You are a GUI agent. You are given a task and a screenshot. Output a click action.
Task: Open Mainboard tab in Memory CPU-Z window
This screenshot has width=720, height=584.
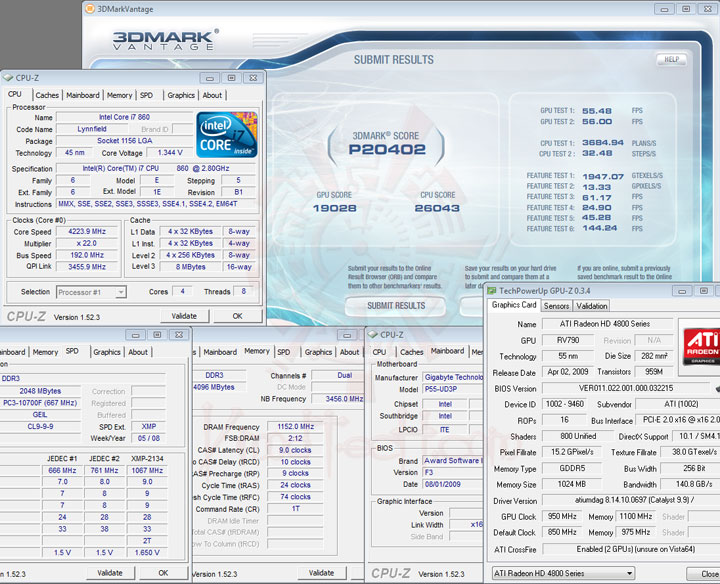pyautogui.click(x=220, y=352)
